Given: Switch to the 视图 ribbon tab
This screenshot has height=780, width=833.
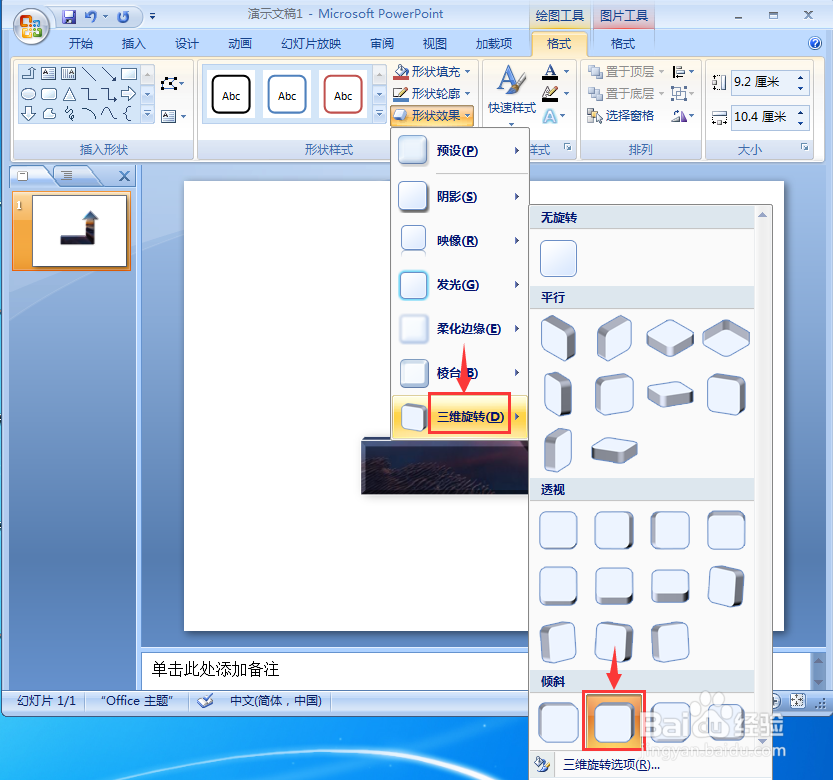Looking at the screenshot, I should [x=435, y=44].
